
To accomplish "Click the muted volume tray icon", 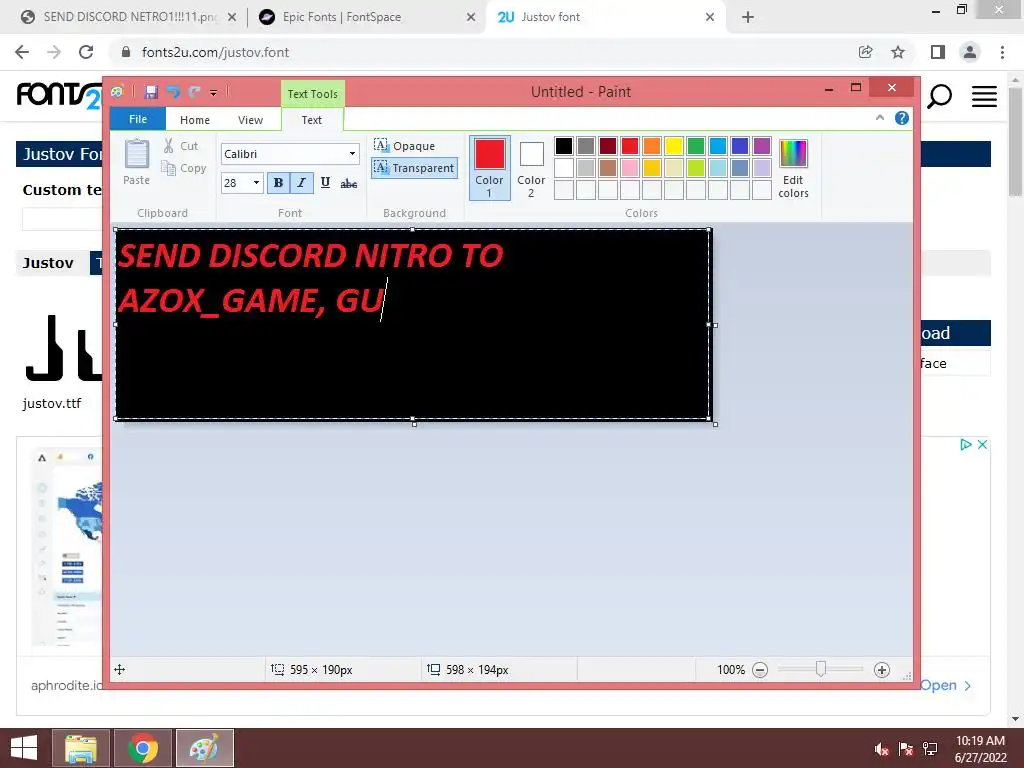I will coord(882,749).
